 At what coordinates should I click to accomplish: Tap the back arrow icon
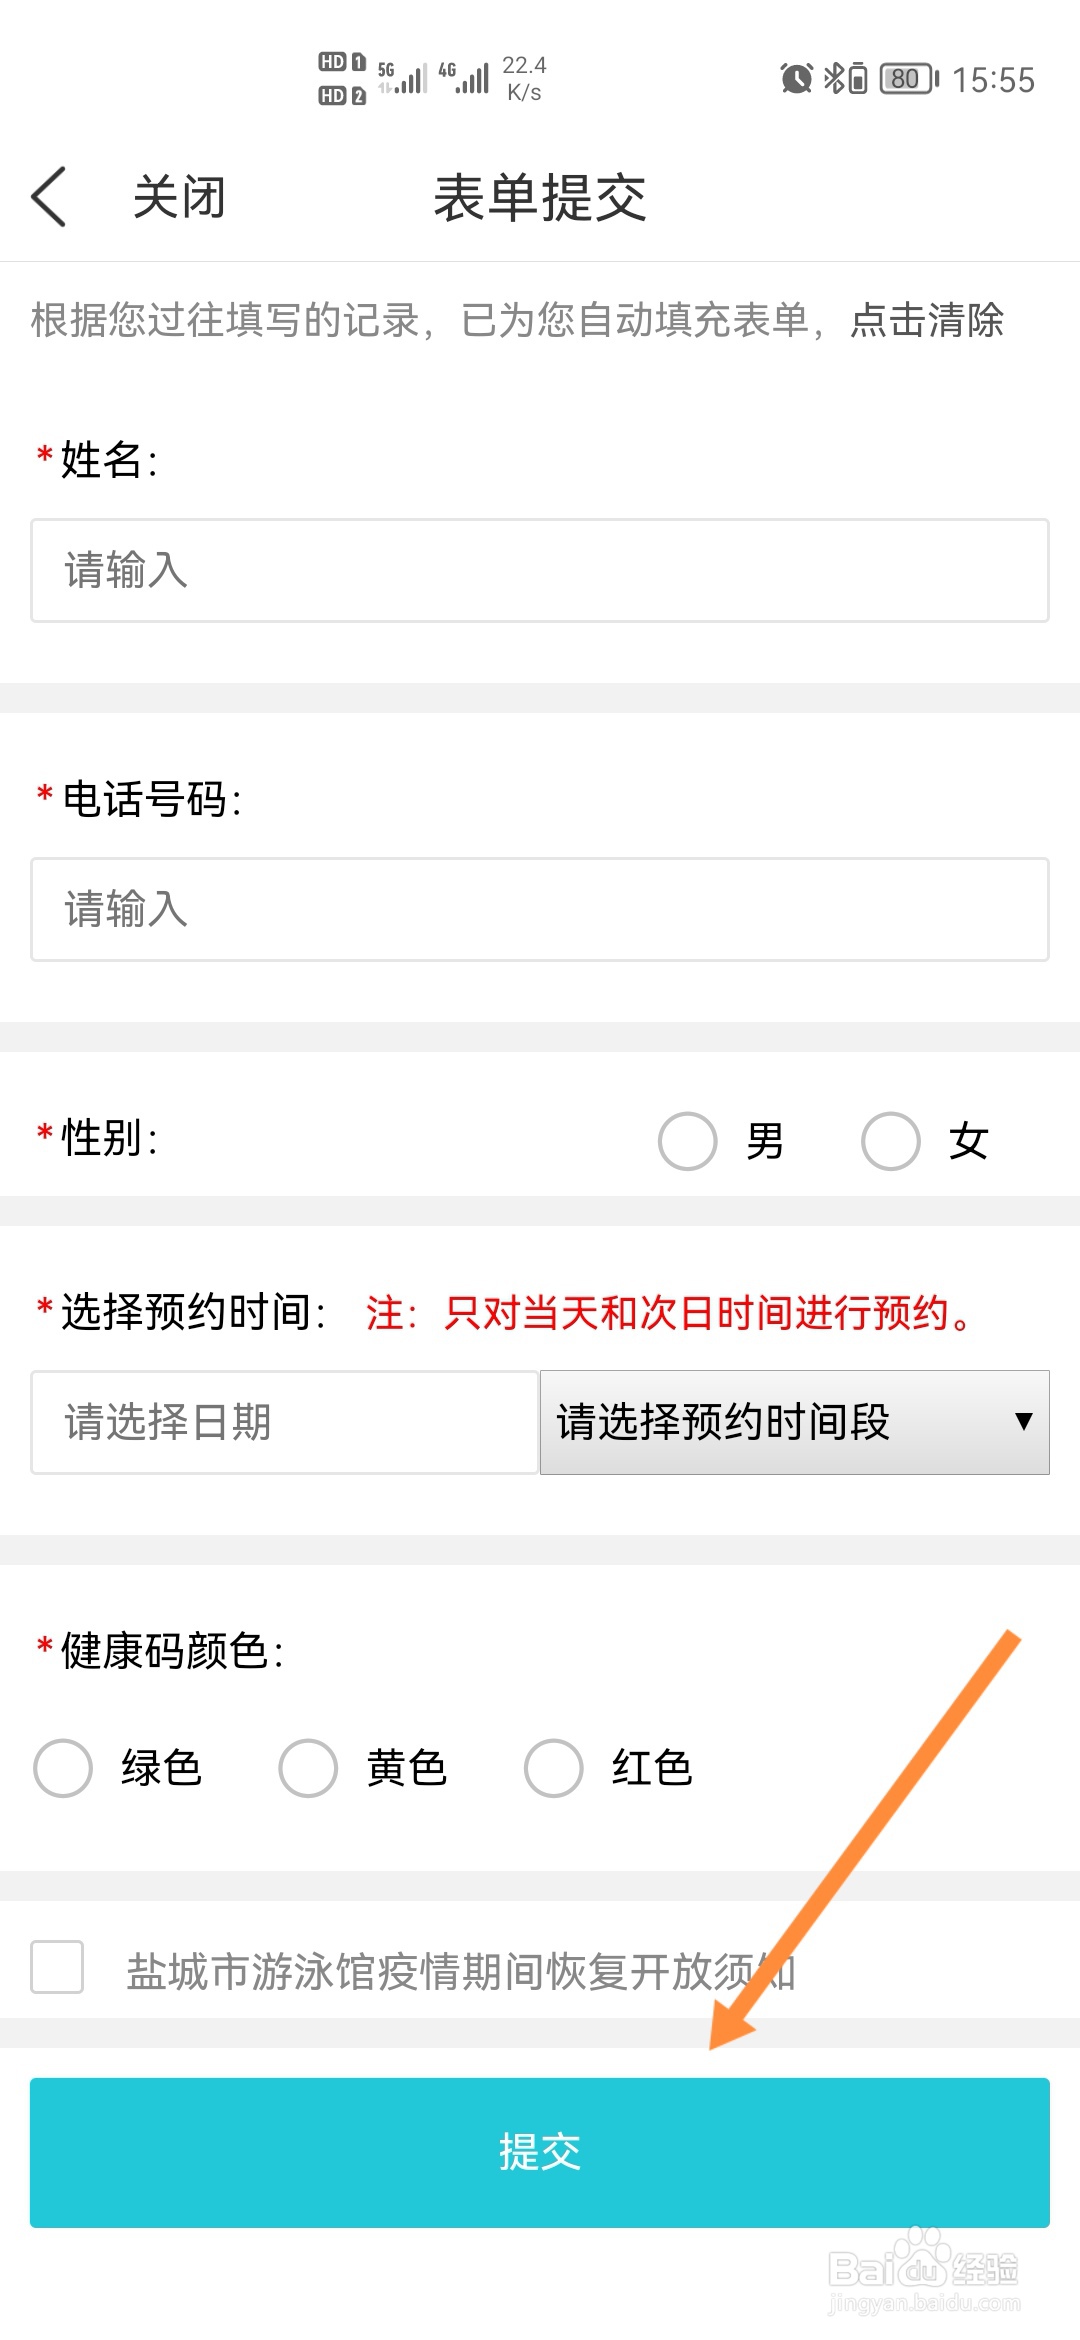49,197
